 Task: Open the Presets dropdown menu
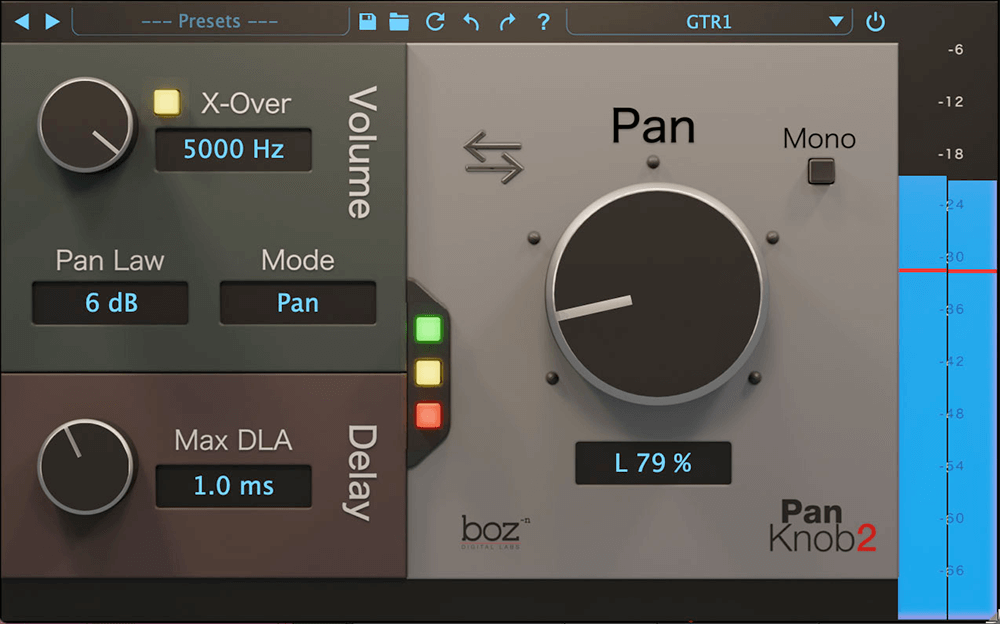click(x=209, y=21)
